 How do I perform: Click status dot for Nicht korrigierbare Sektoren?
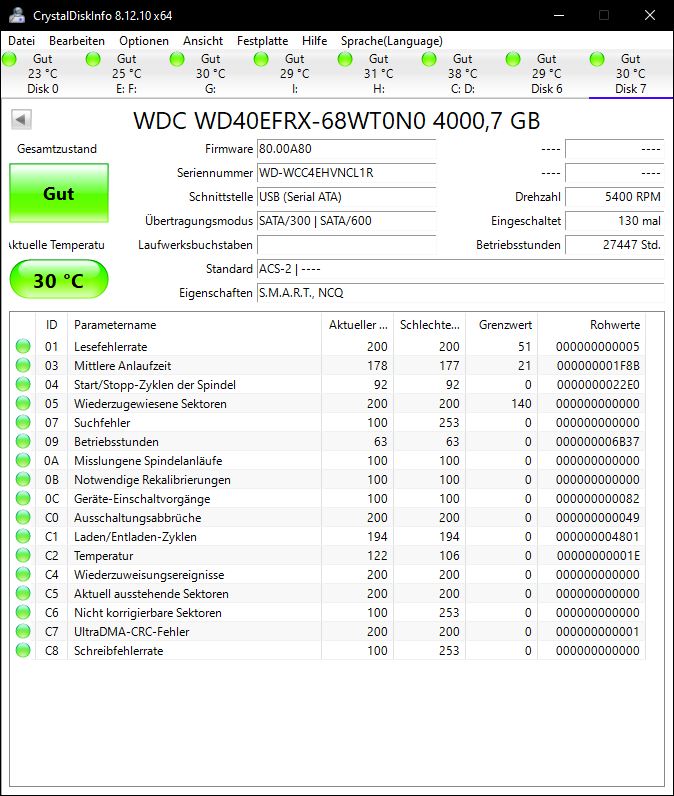[23, 612]
